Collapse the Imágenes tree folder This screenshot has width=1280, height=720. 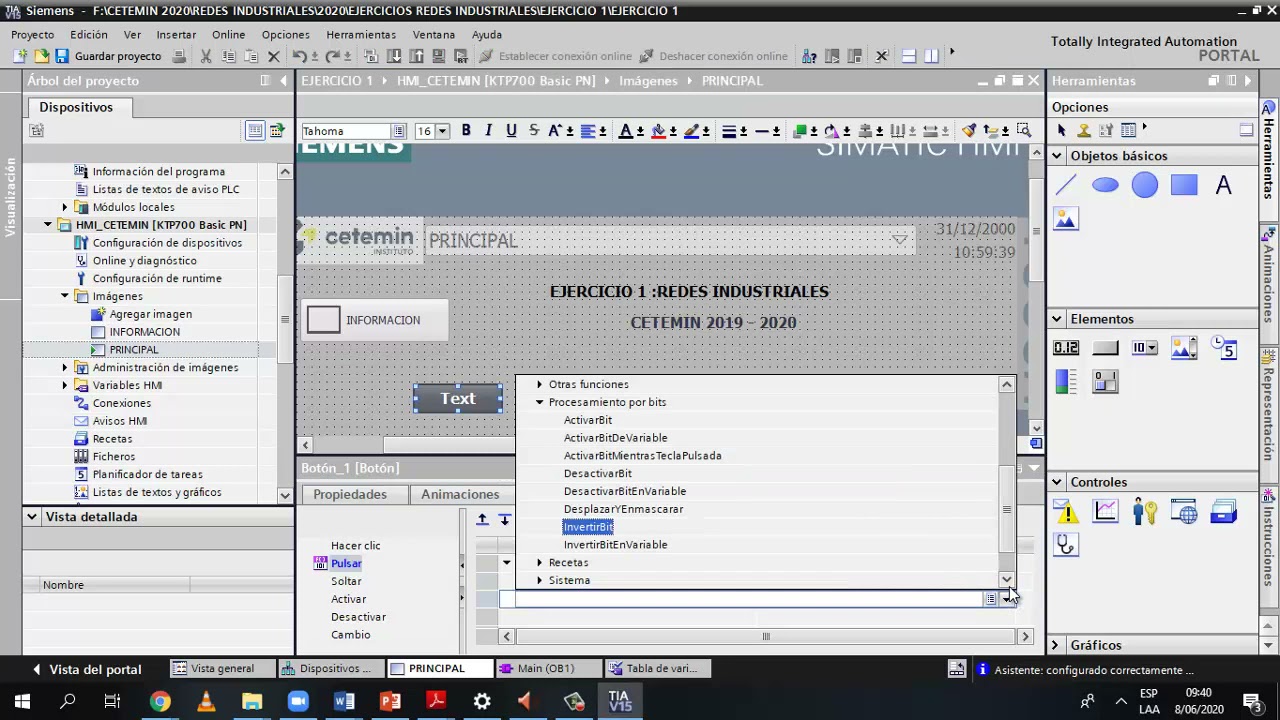65,296
